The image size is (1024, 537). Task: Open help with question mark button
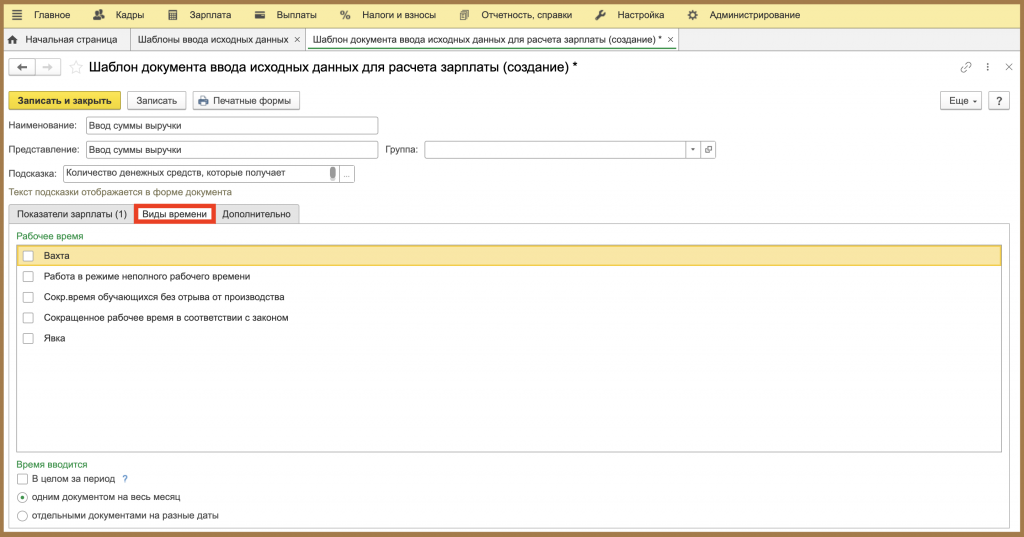(999, 101)
